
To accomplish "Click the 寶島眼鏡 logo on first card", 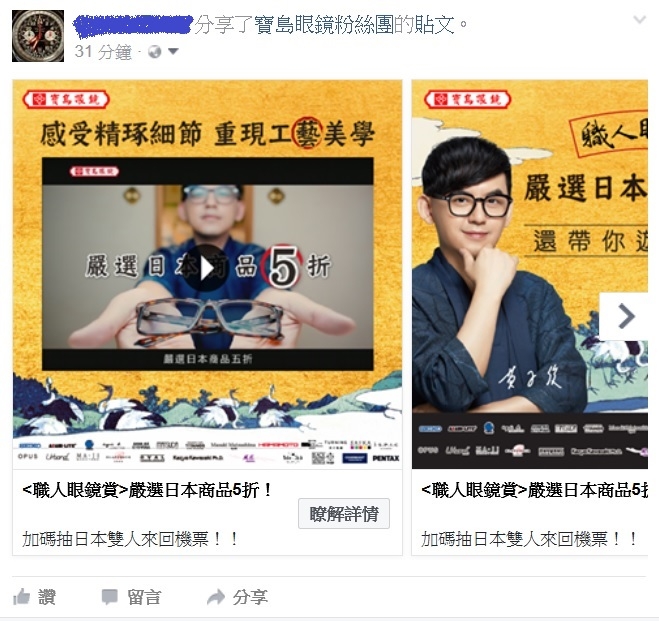I will tap(66, 100).
